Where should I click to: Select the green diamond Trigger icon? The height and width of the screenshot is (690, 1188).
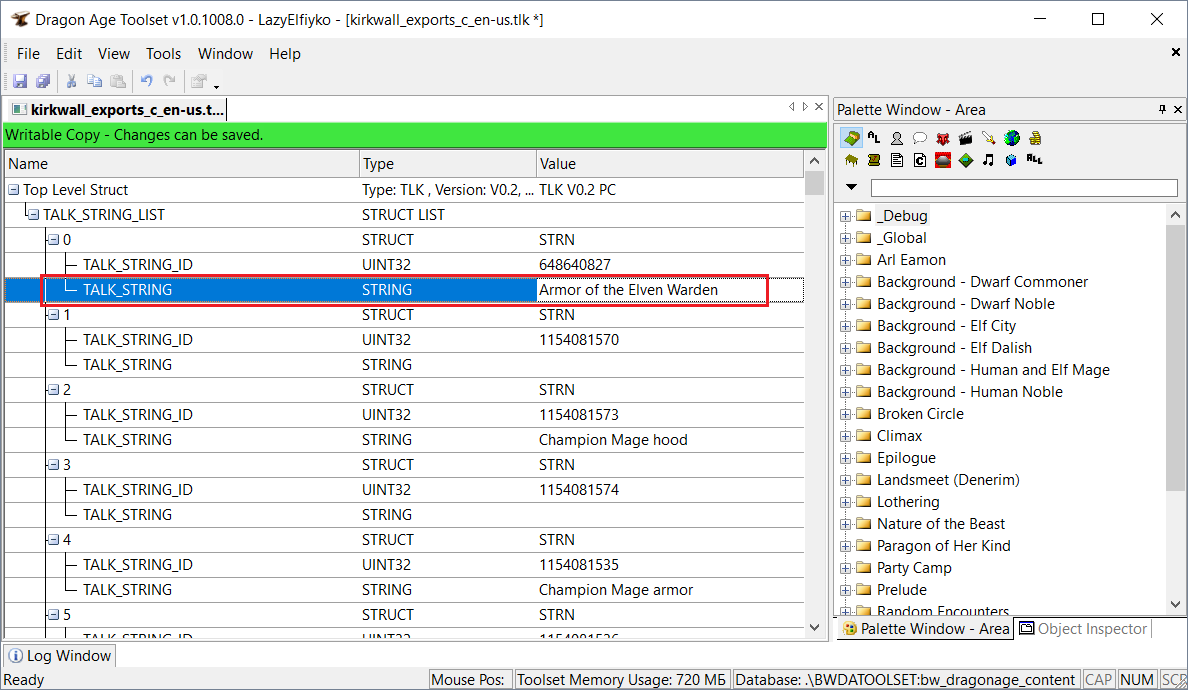click(x=965, y=160)
